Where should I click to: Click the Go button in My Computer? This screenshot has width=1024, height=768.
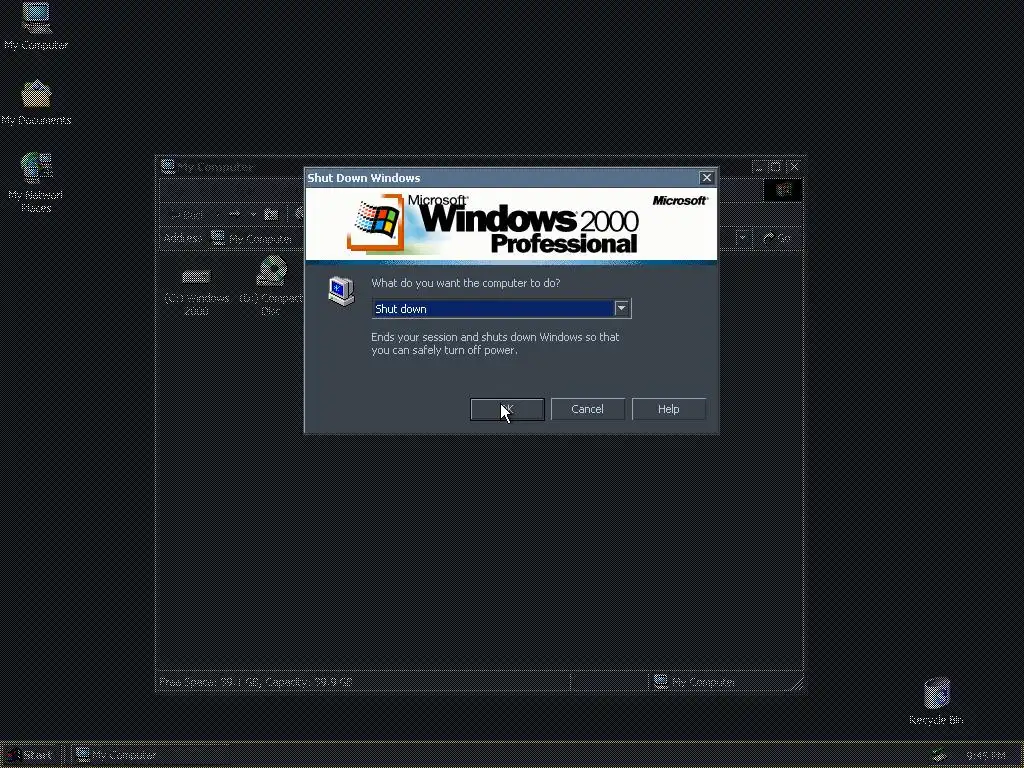coord(777,238)
